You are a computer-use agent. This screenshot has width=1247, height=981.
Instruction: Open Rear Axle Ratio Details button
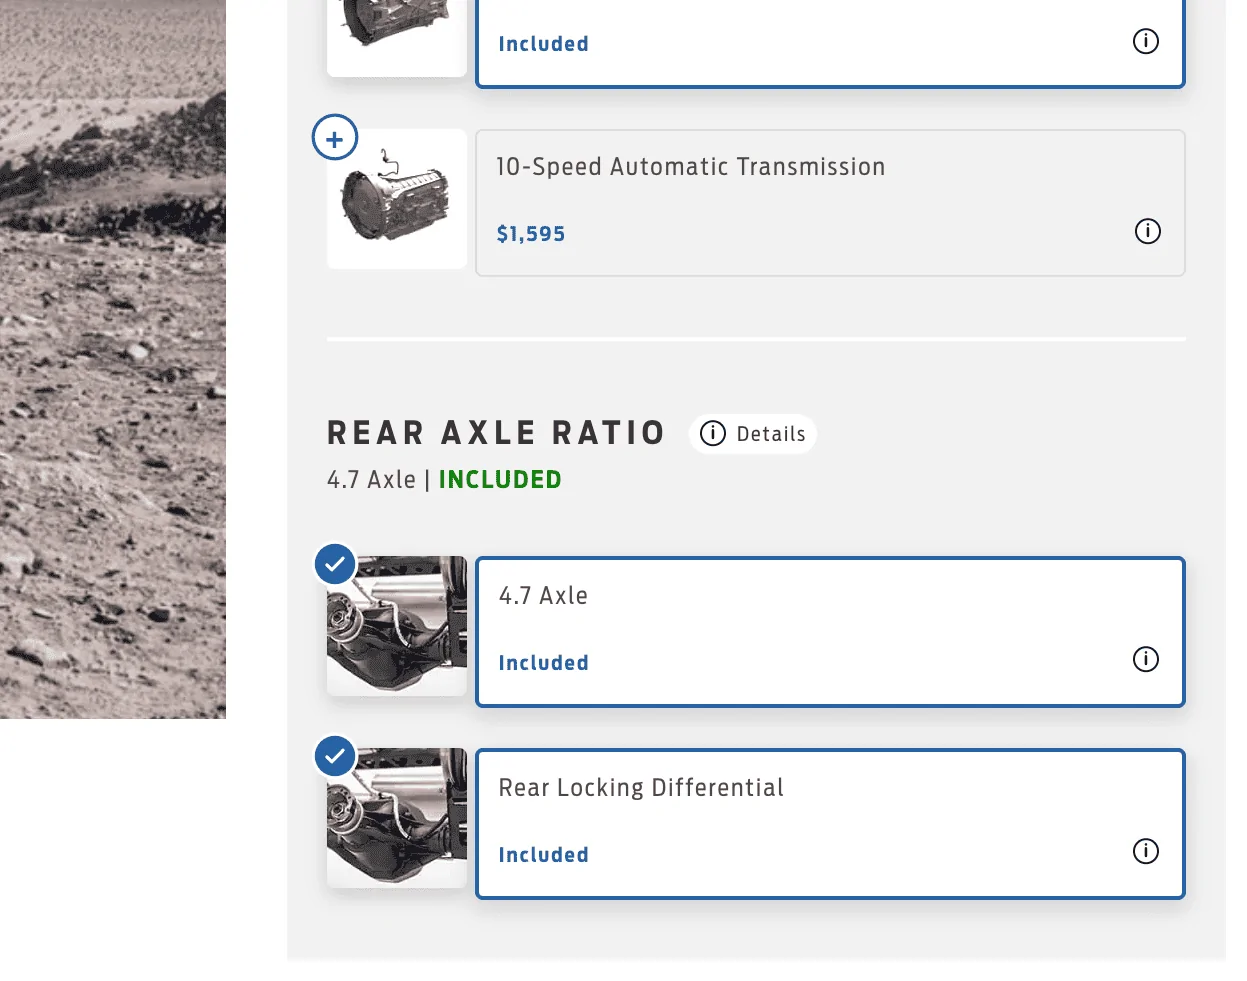click(753, 434)
